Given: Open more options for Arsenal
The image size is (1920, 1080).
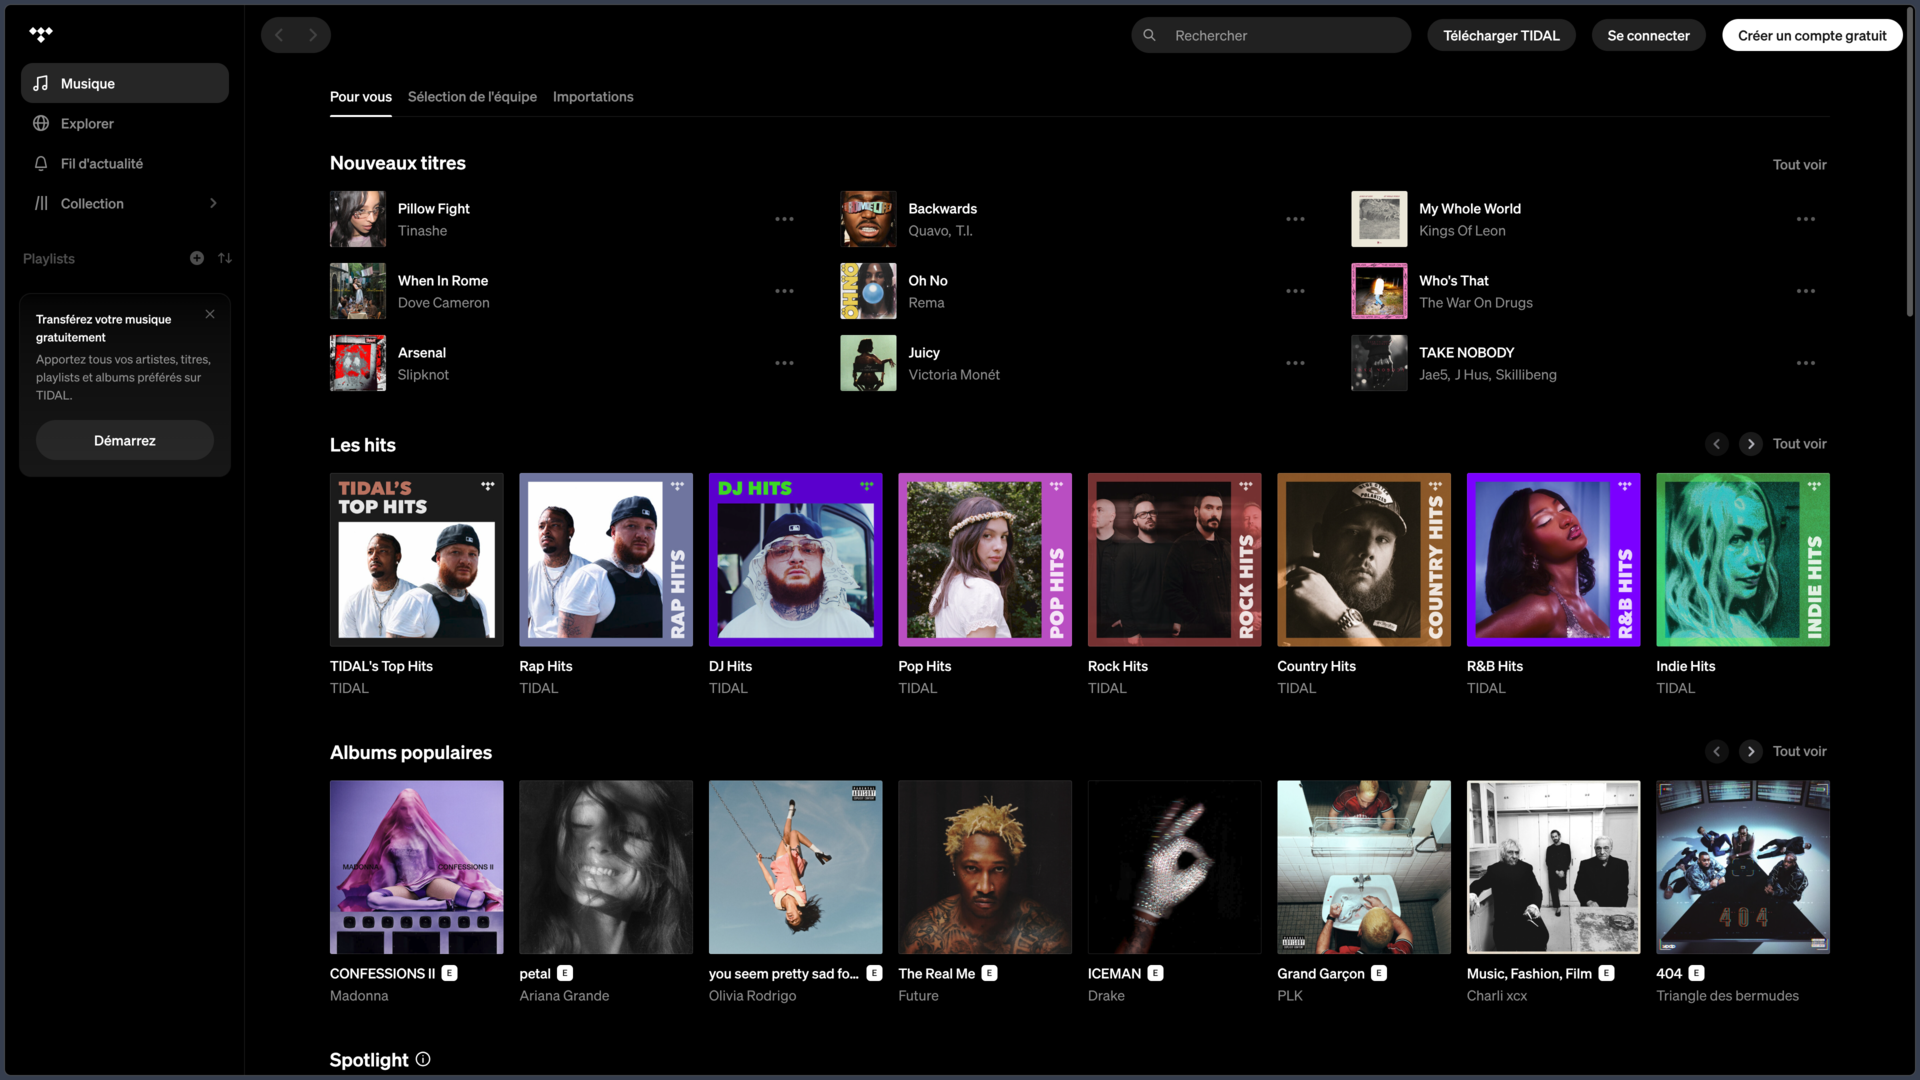Looking at the screenshot, I should coord(784,363).
